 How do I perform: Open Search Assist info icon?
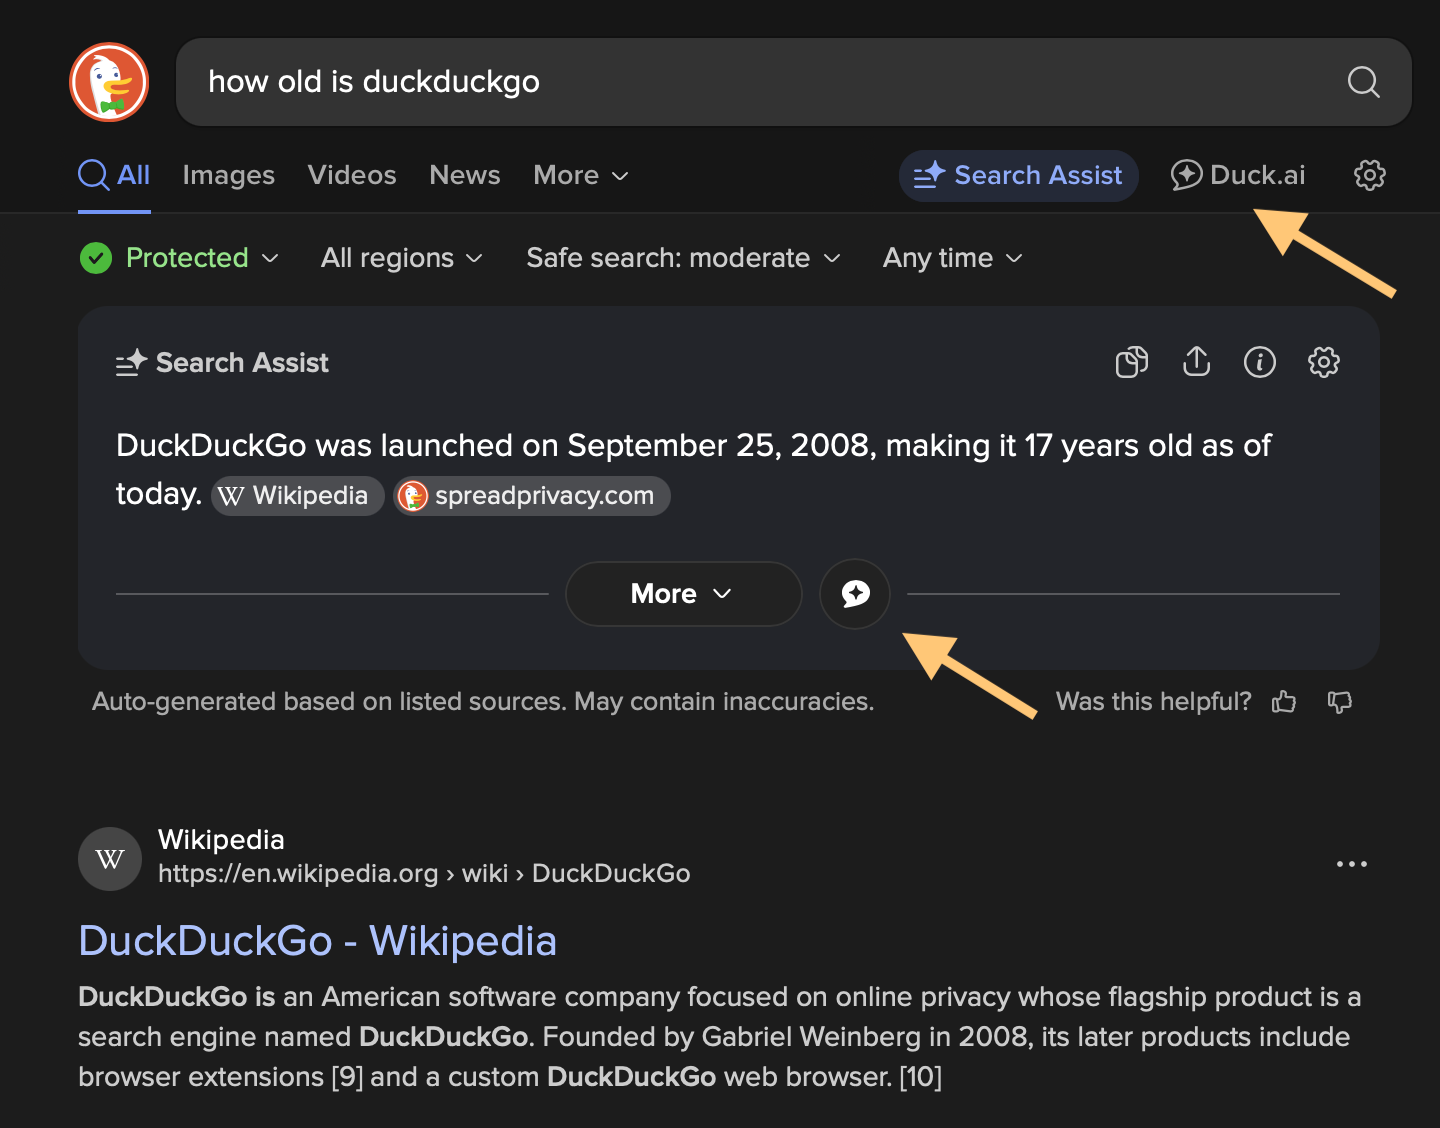click(x=1259, y=362)
